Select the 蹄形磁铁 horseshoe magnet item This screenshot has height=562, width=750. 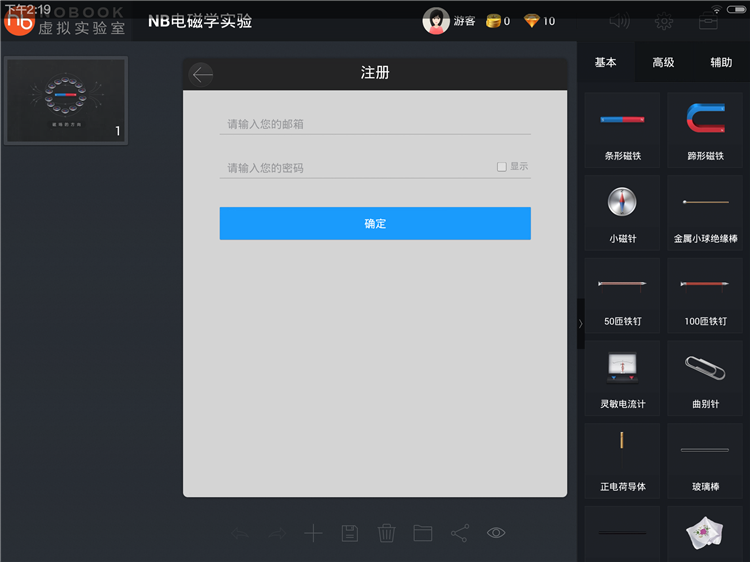[705, 130]
